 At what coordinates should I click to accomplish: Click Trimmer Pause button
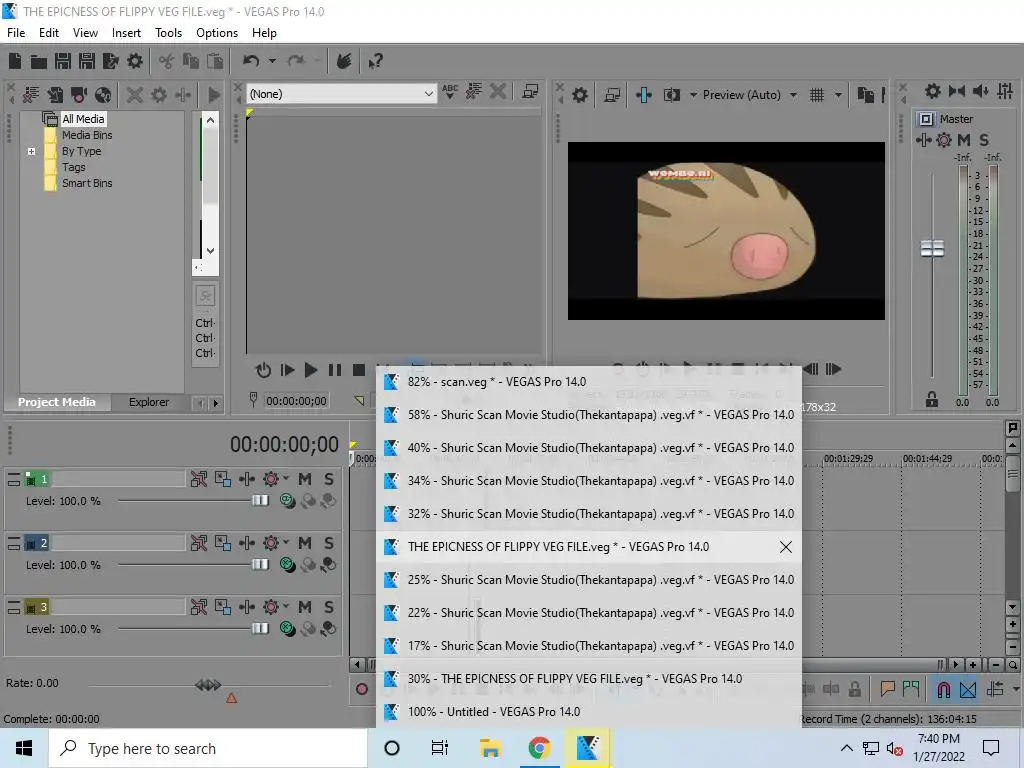[335, 370]
